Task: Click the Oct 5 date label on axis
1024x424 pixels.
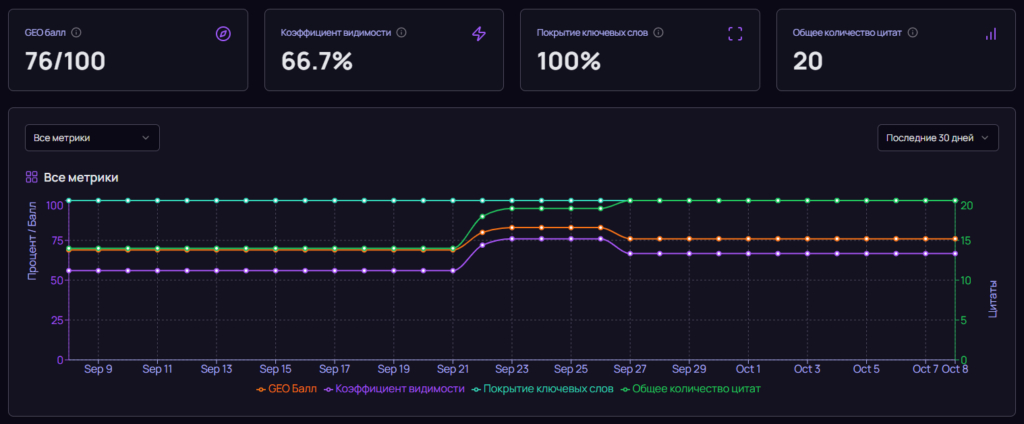Action: 867,369
